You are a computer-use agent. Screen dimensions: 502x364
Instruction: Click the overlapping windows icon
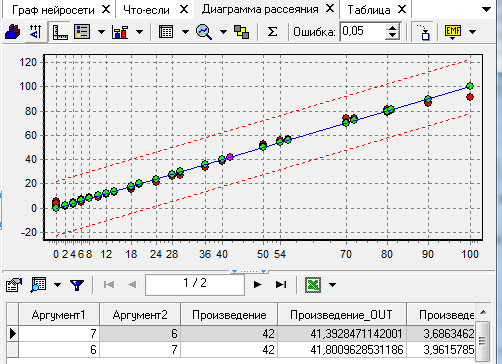point(242,32)
